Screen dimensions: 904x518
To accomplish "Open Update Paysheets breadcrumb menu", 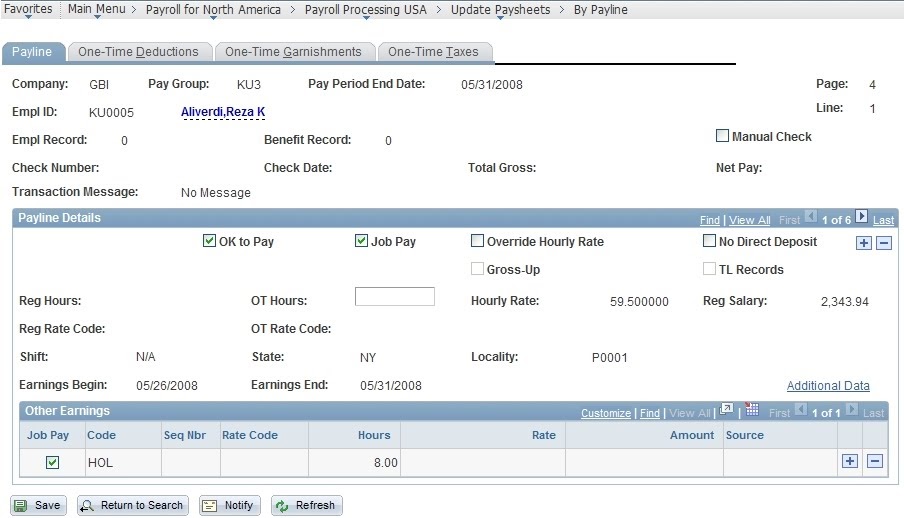I will (500, 10).
